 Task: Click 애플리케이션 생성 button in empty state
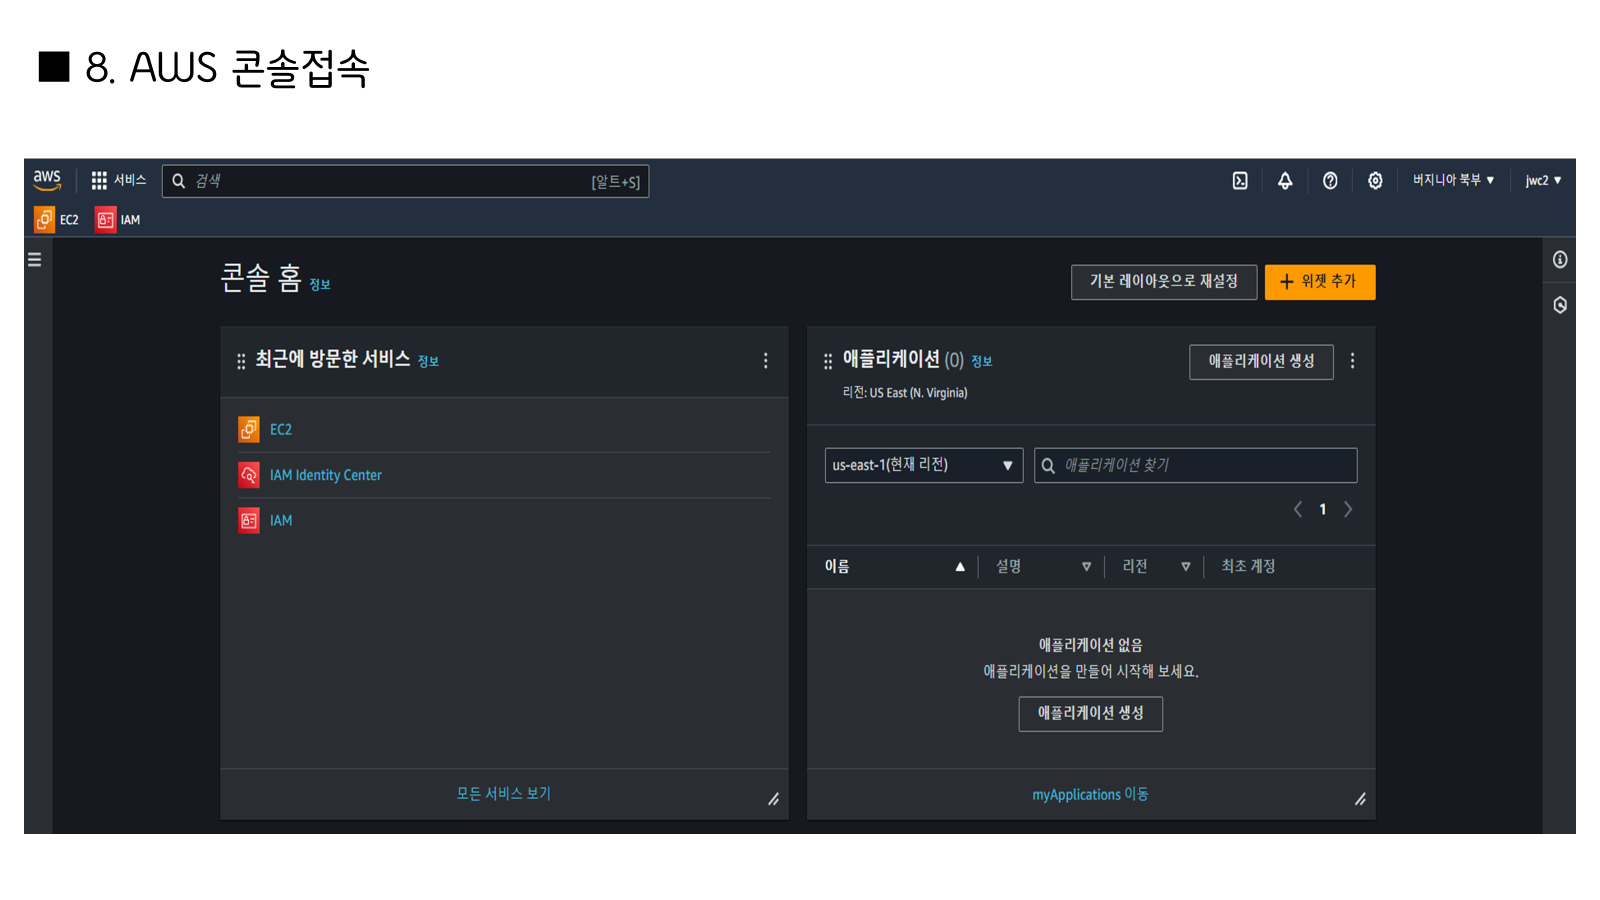[1090, 714]
